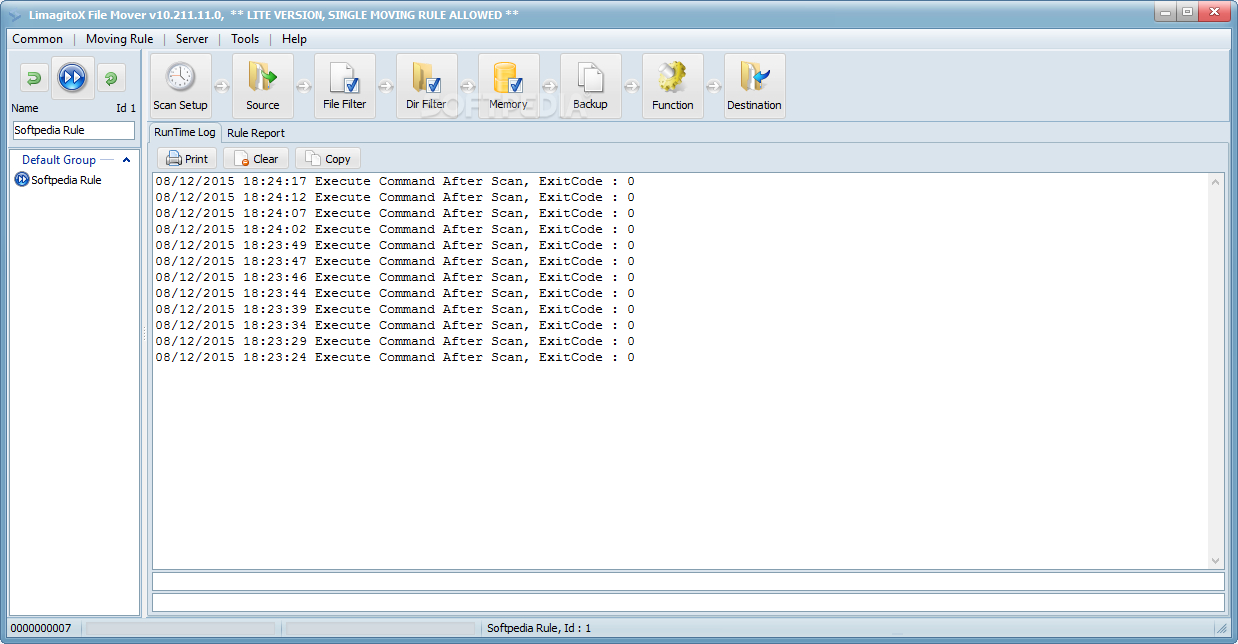Image resolution: width=1238 pixels, height=644 pixels.
Task: Click the window resize grip in status bar
Action: click(x=1221, y=628)
